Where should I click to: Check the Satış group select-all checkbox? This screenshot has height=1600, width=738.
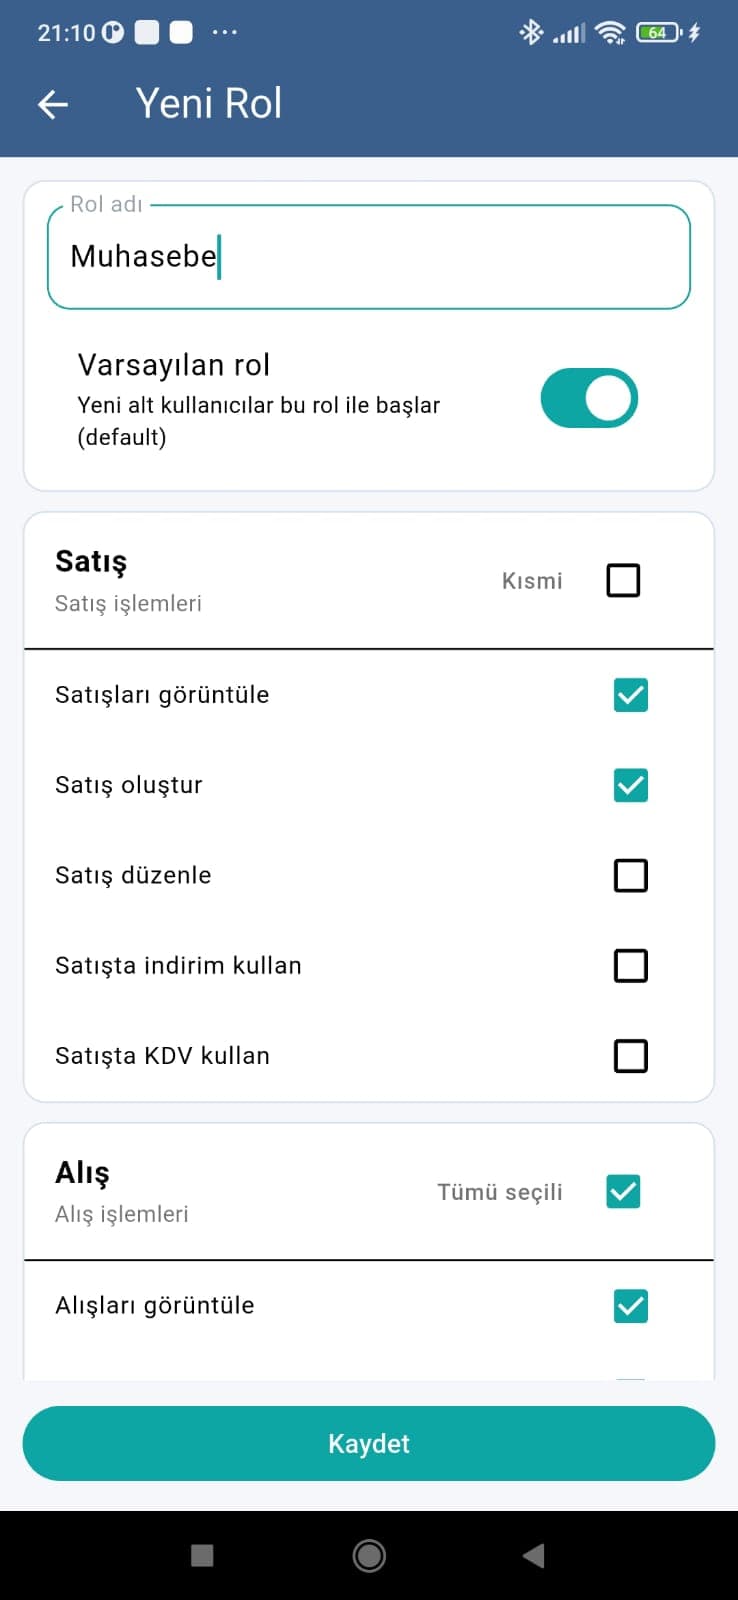pyautogui.click(x=623, y=580)
